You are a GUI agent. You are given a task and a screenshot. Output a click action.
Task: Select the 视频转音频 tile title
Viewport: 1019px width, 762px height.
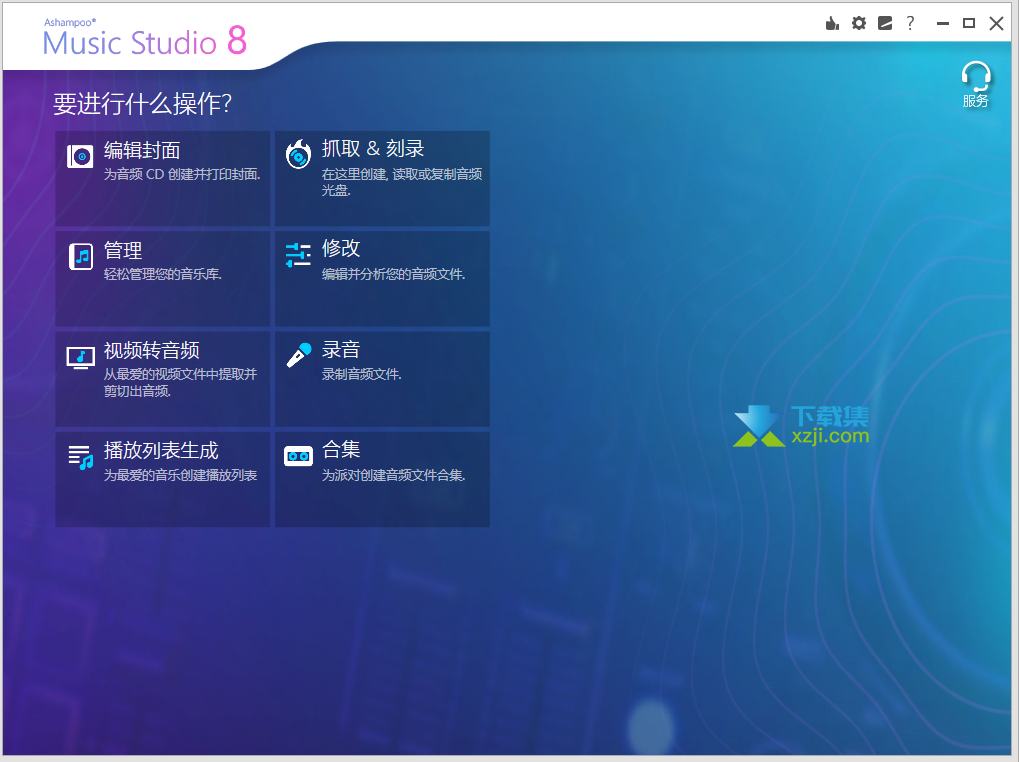click(151, 350)
